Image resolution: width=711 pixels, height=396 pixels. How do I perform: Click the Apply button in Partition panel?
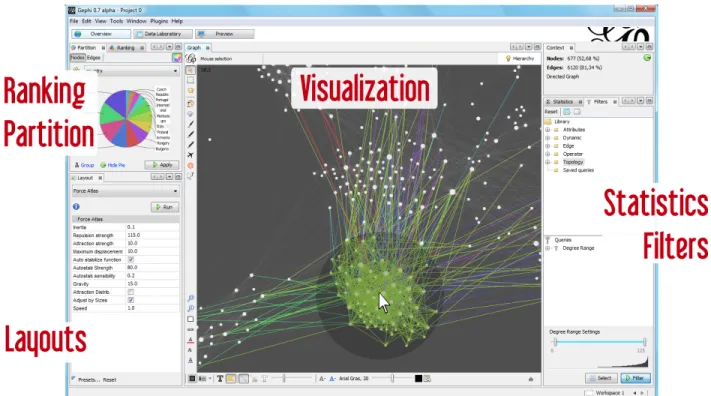(162, 165)
